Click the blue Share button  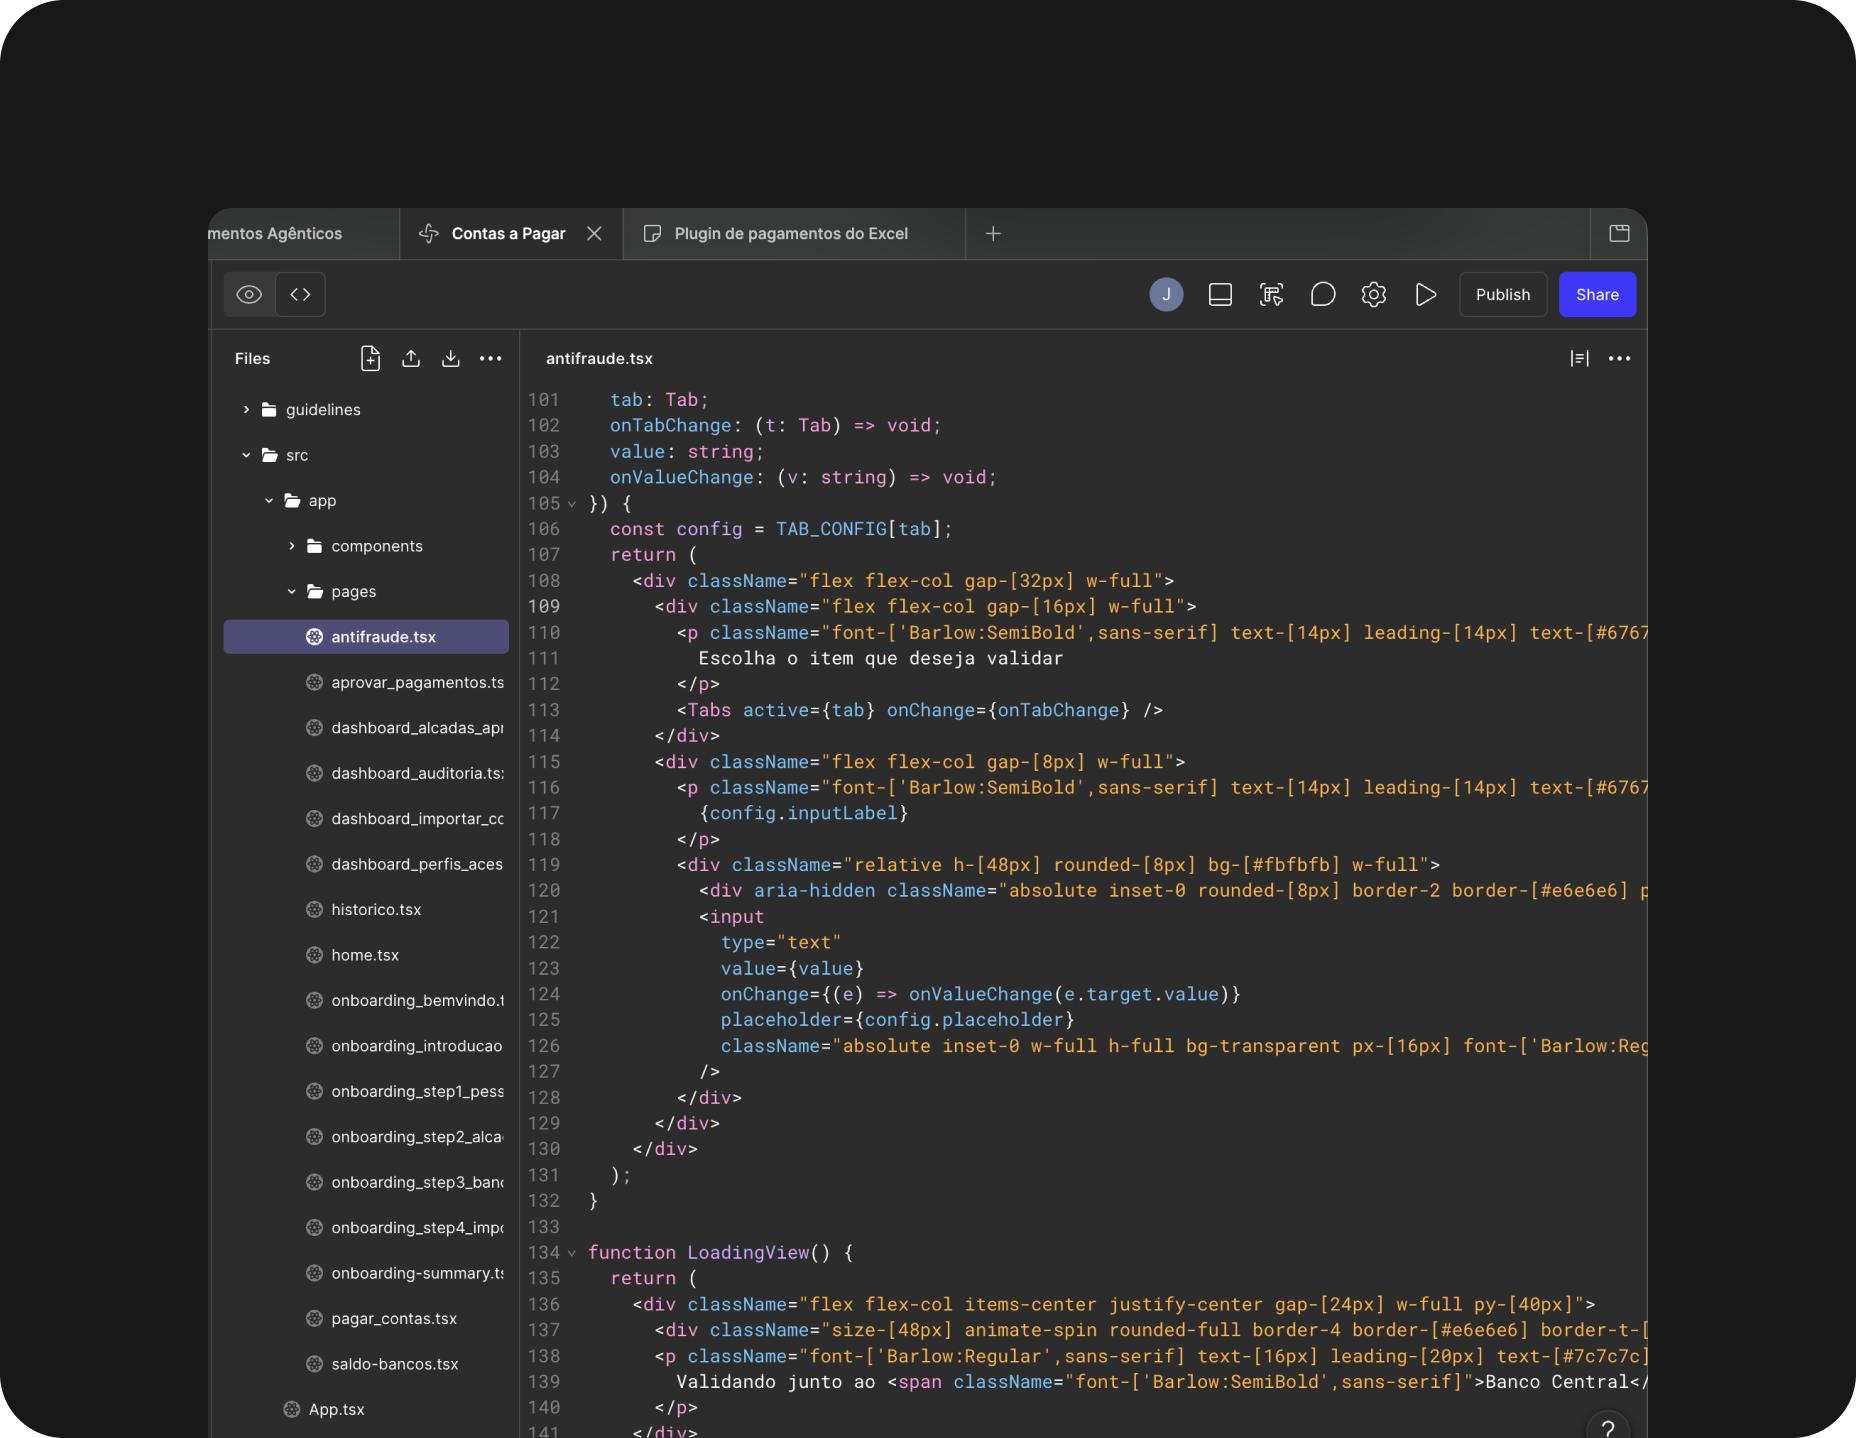[1597, 294]
